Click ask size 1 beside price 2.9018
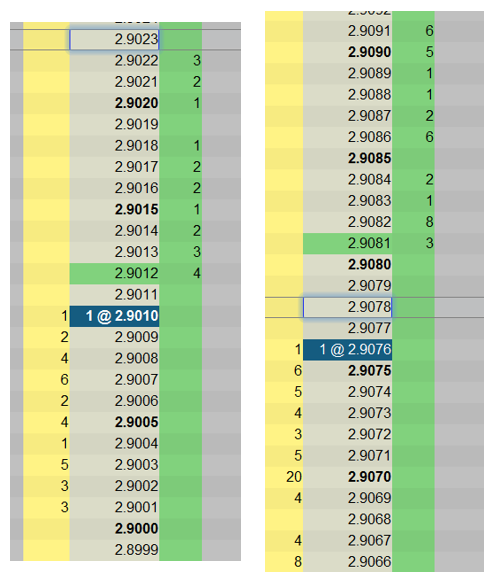Image resolution: width=504 pixels, height=586 pixels. (x=197, y=146)
